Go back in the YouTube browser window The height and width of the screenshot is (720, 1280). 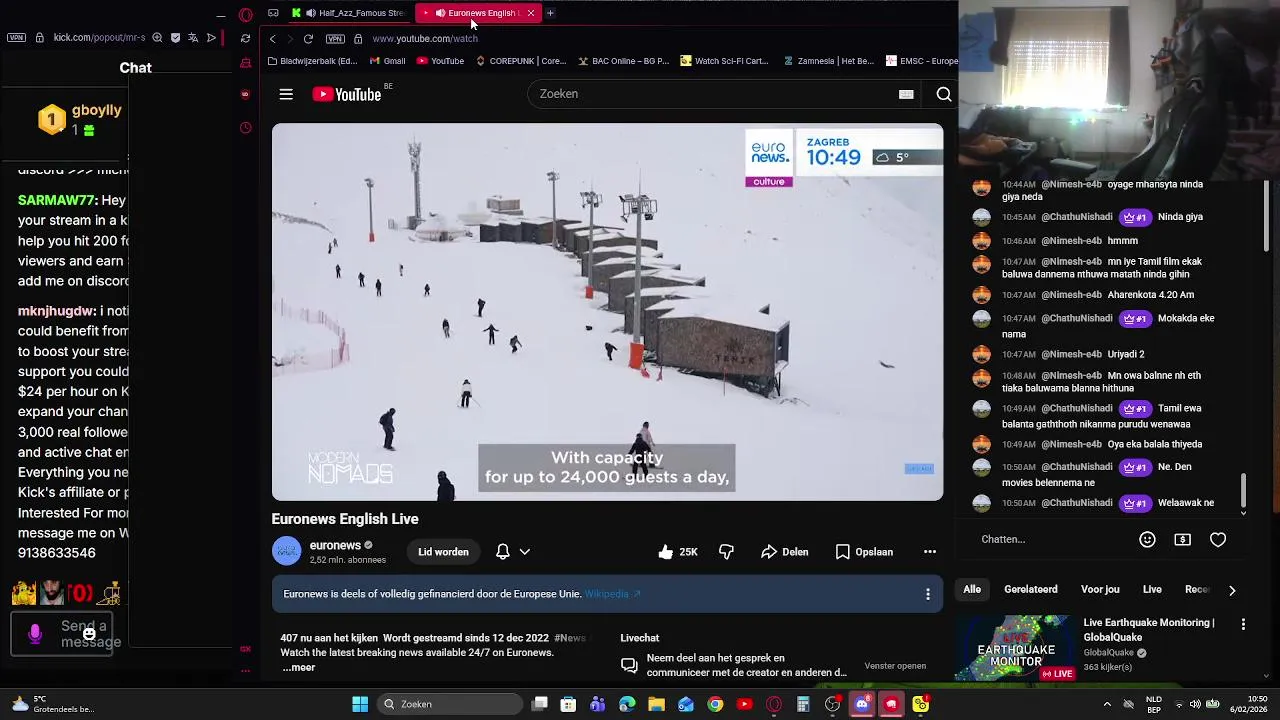(x=272, y=39)
